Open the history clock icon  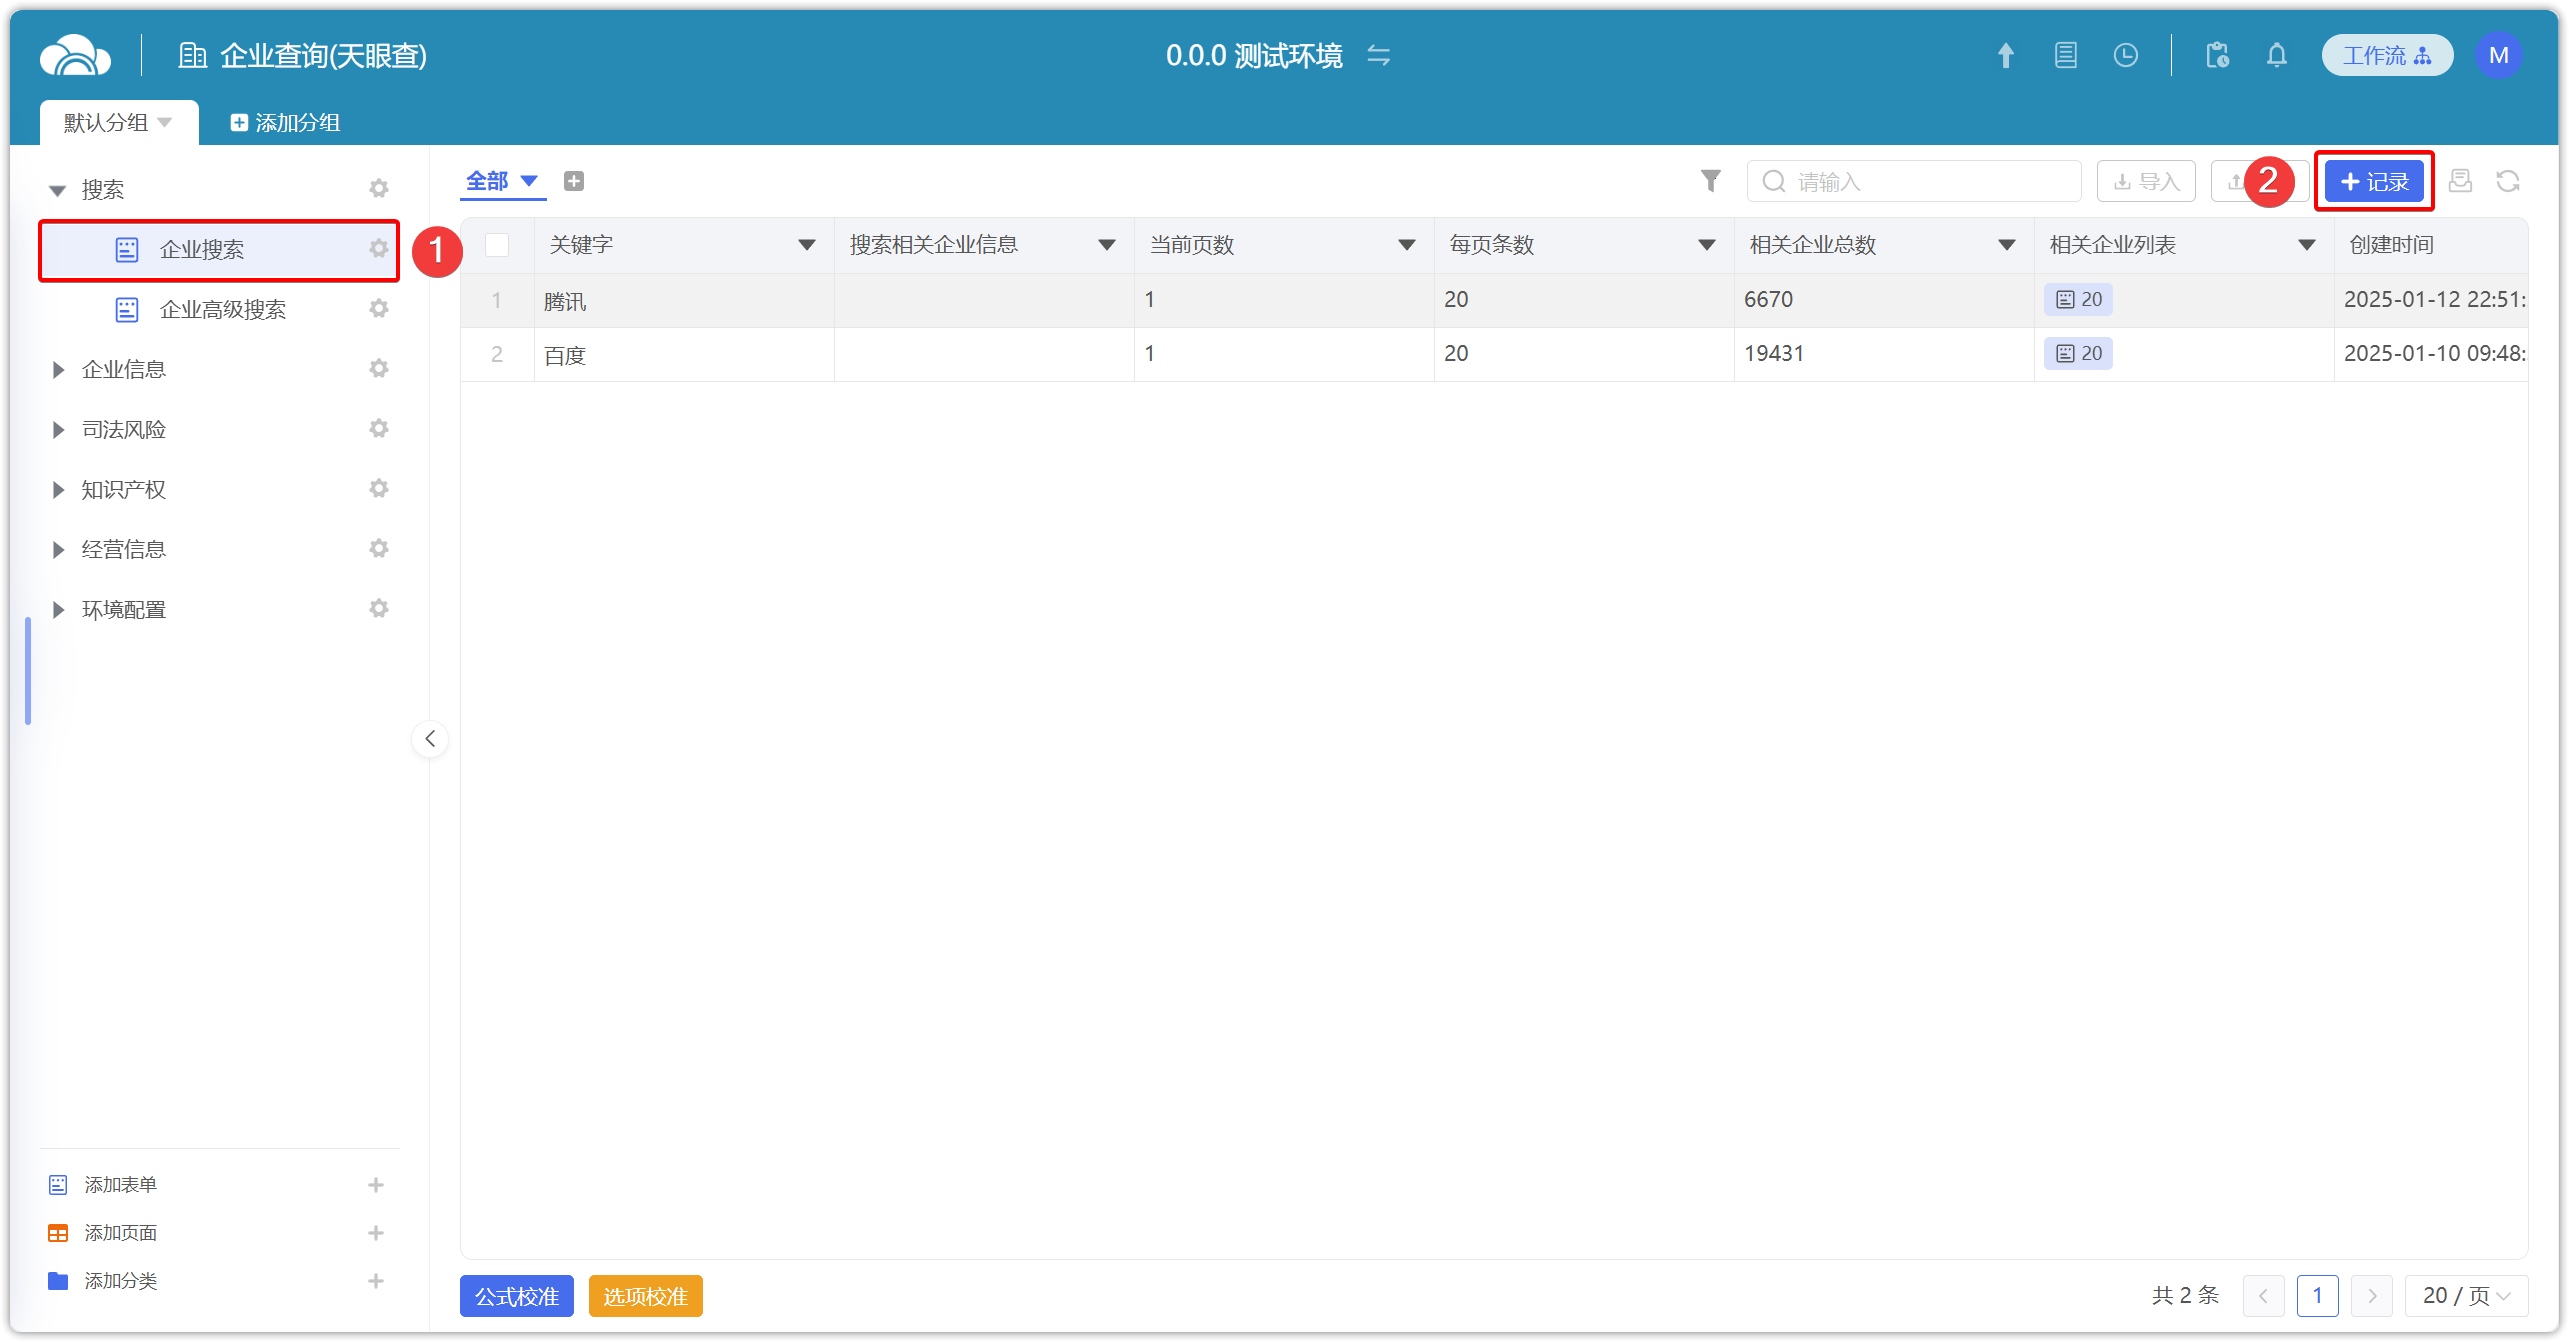2125,55
